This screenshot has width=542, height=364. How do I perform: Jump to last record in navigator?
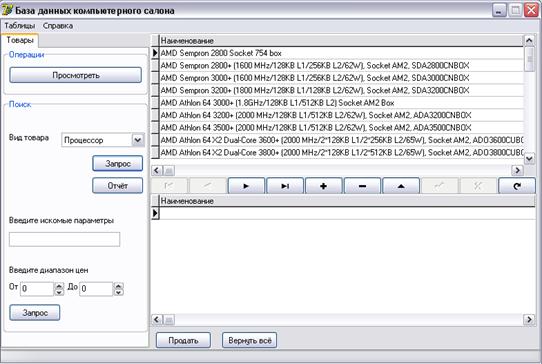coord(285,186)
